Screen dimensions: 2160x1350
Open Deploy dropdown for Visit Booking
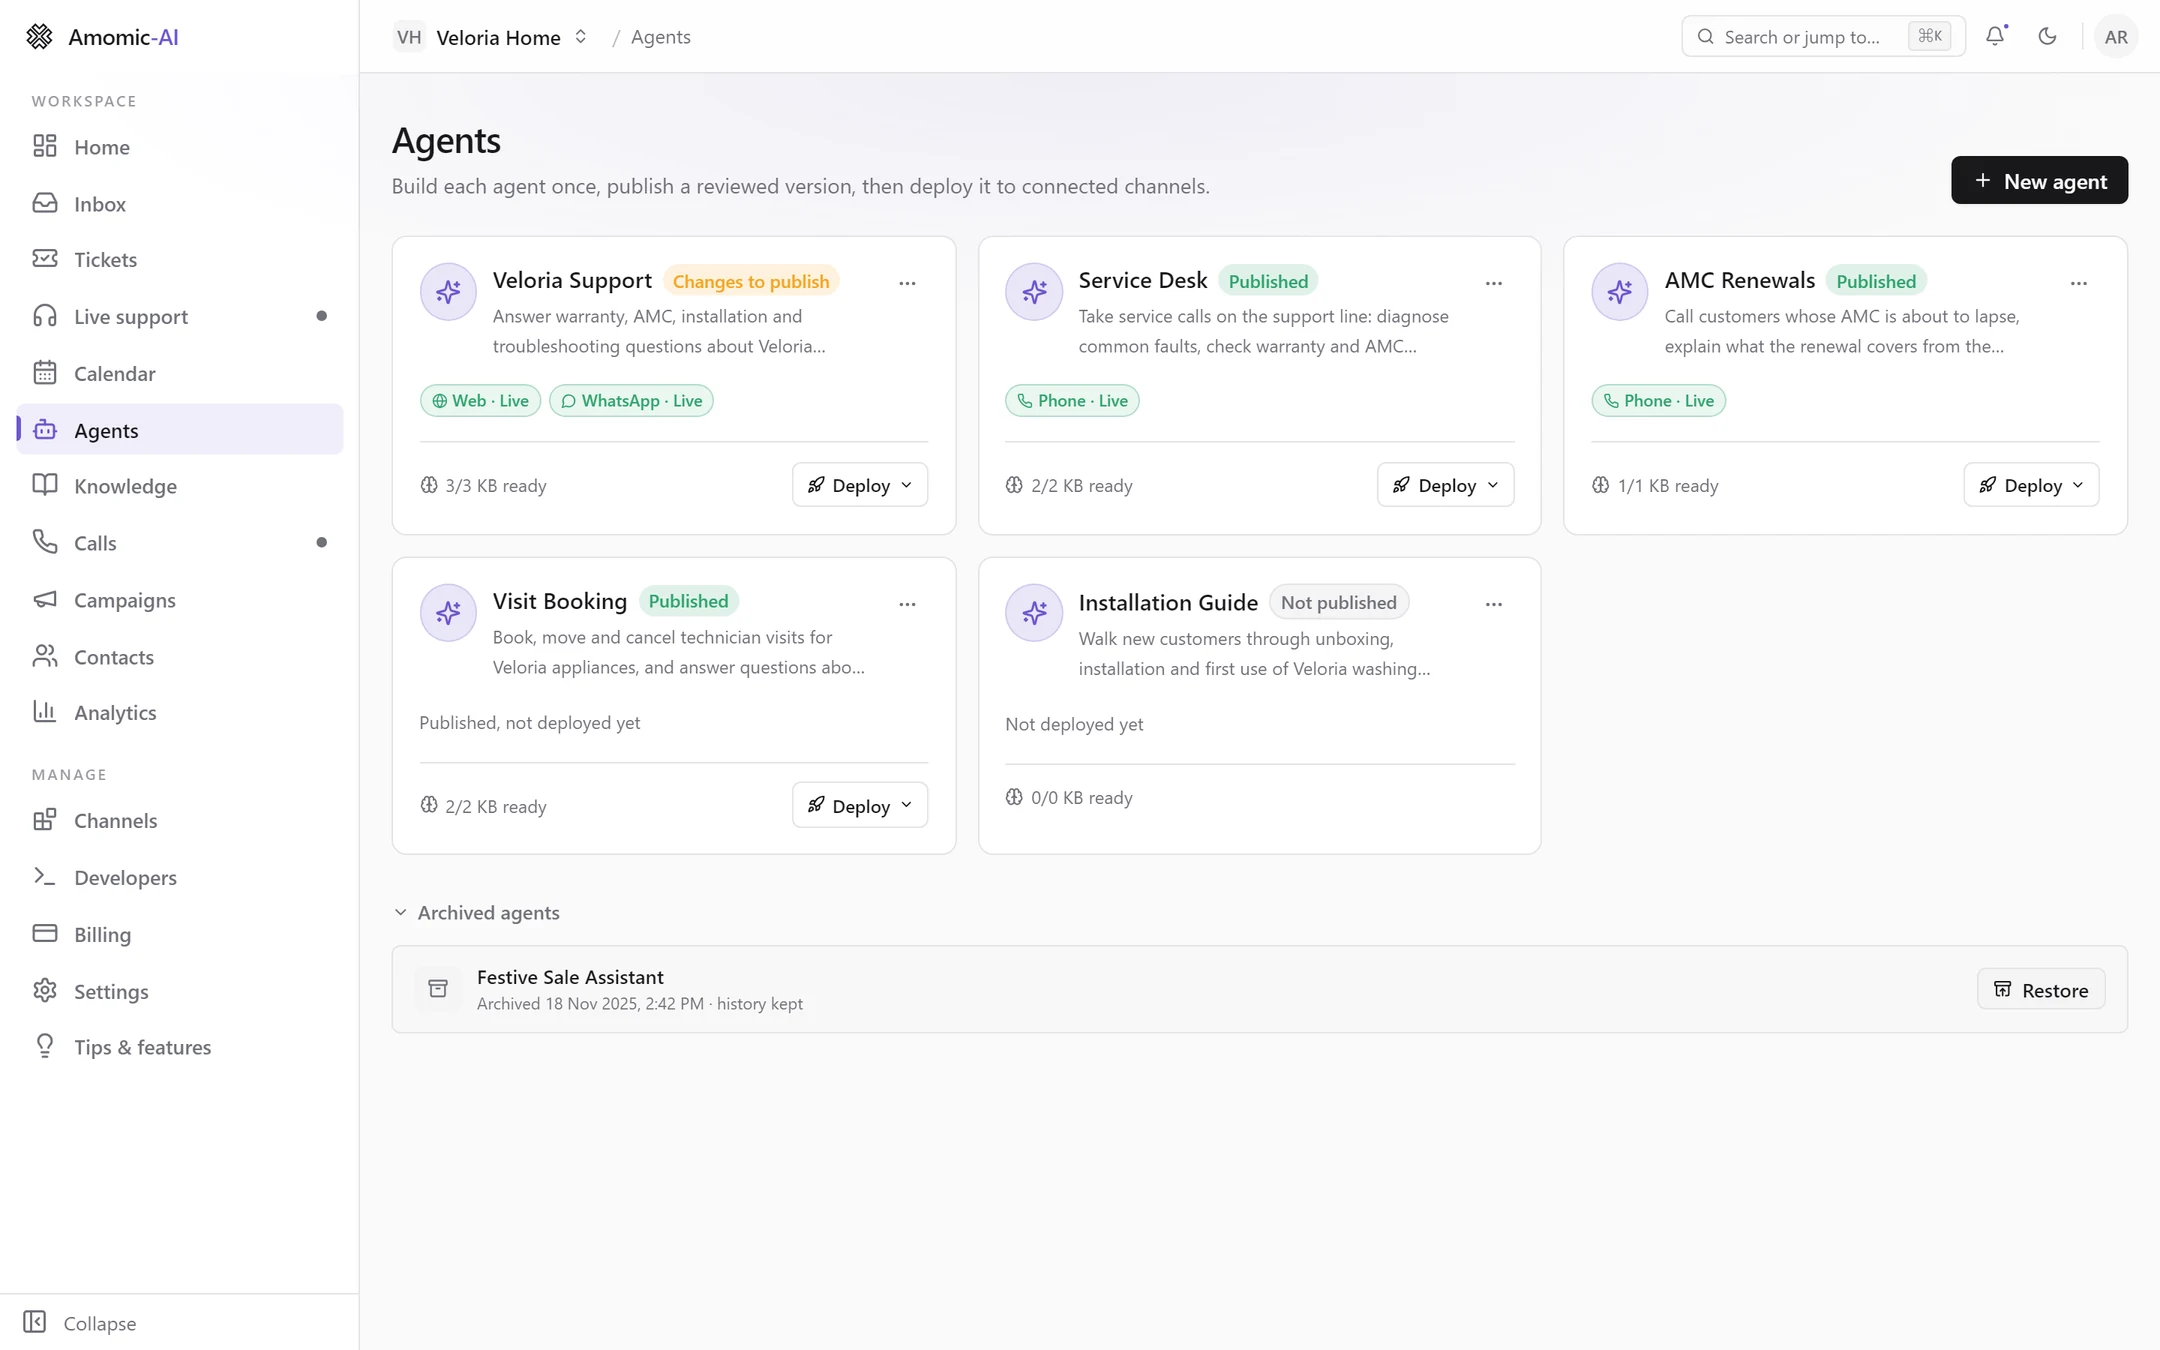click(860, 806)
